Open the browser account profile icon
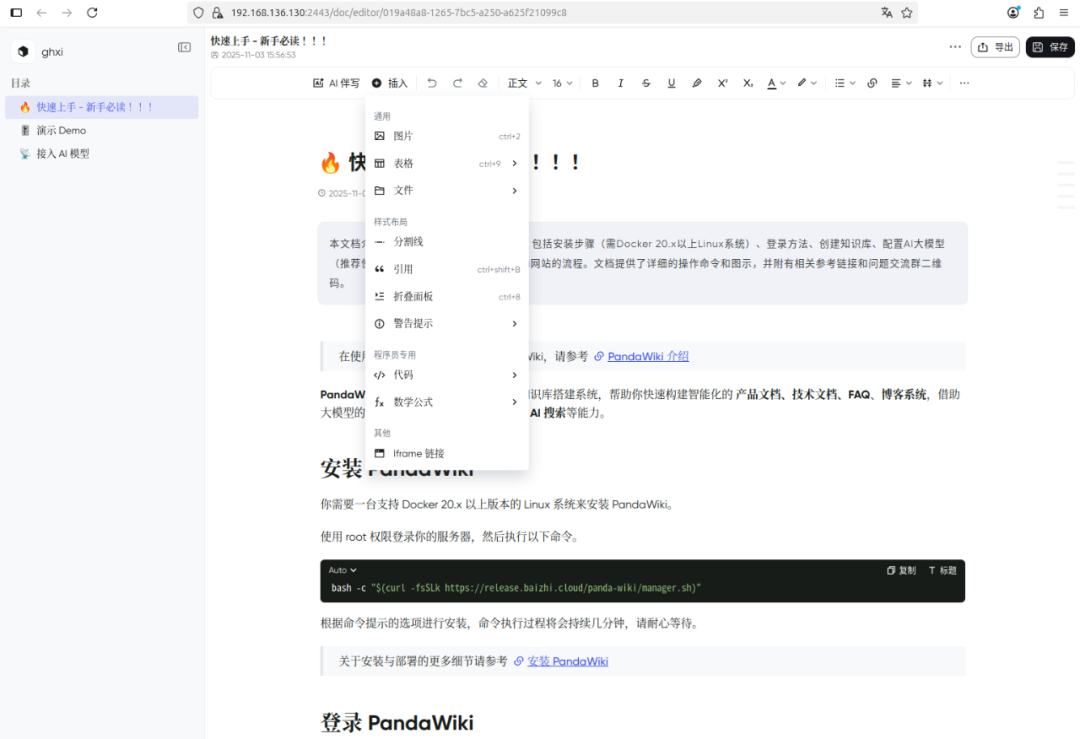The height and width of the screenshot is (739, 1080). tap(1013, 12)
